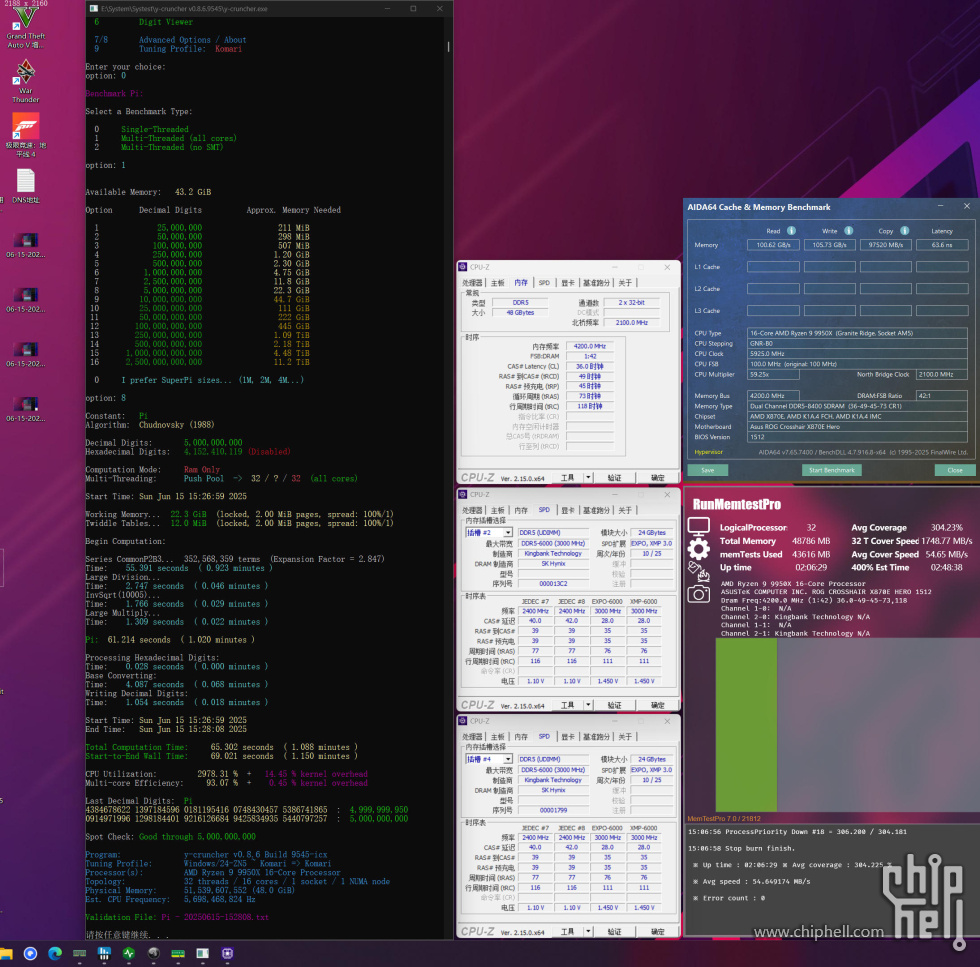Click 验证 button in bottom CPU-Z window
980x967 pixels.
click(614, 931)
